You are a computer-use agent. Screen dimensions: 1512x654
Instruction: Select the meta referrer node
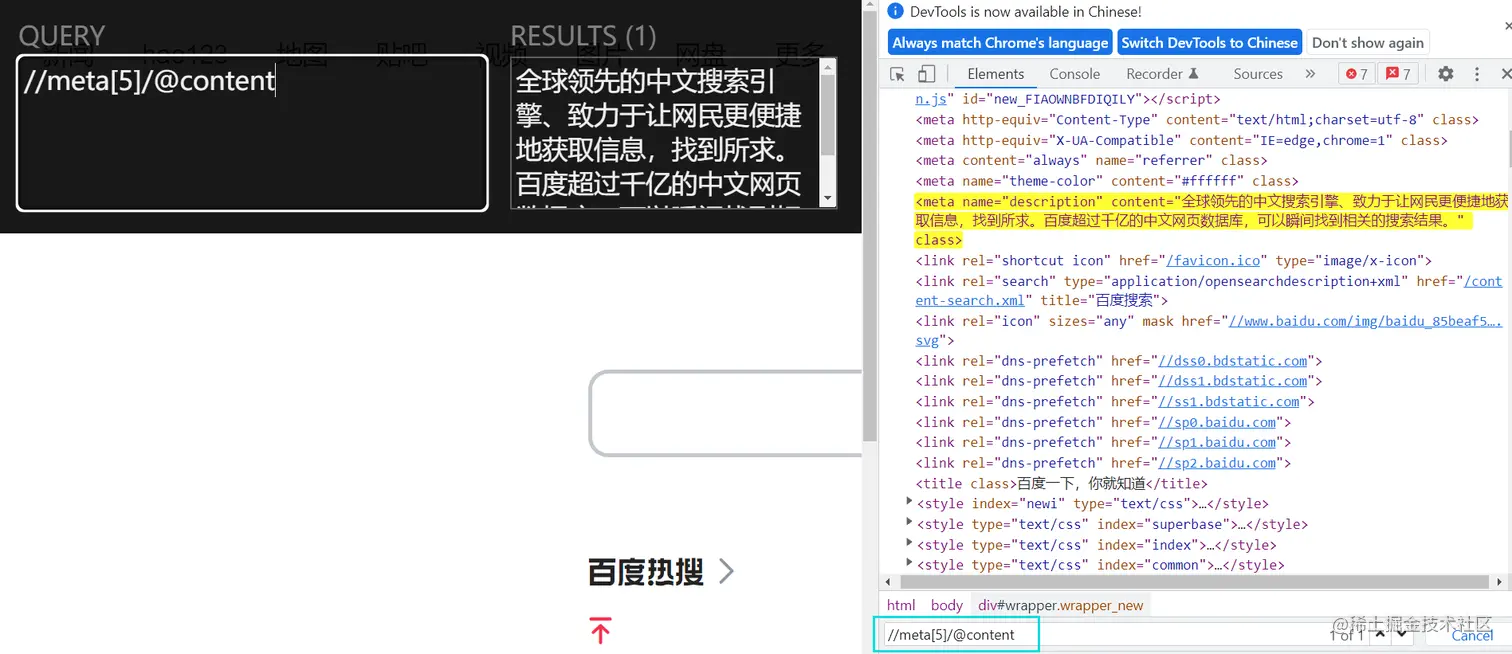(x=1091, y=160)
